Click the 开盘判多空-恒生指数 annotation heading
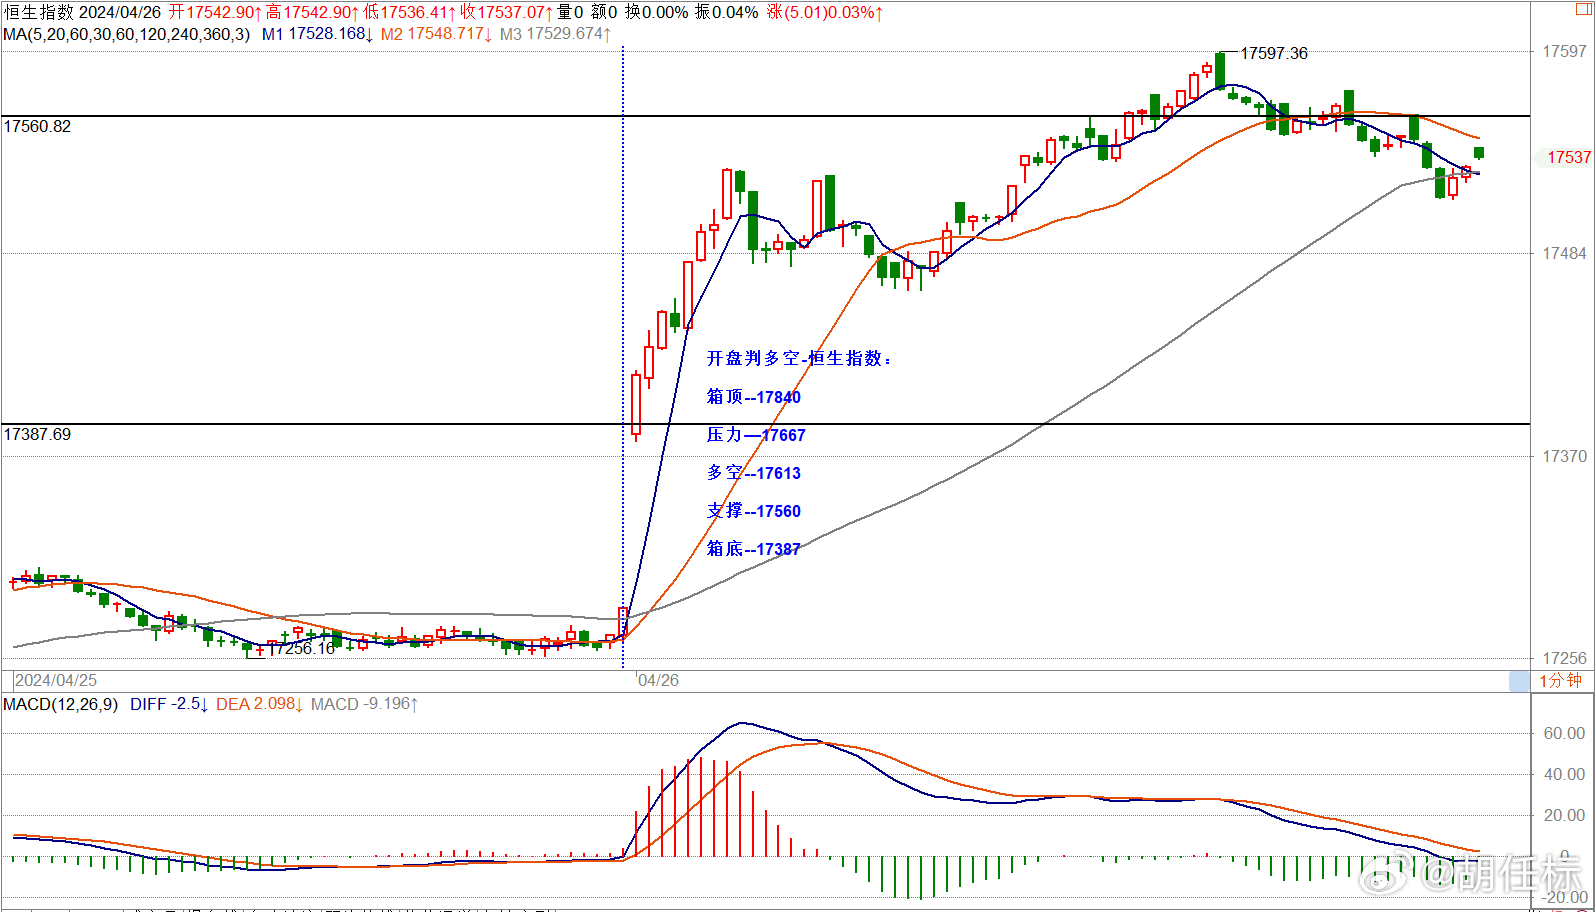1595x912 pixels. coord(799,358)
